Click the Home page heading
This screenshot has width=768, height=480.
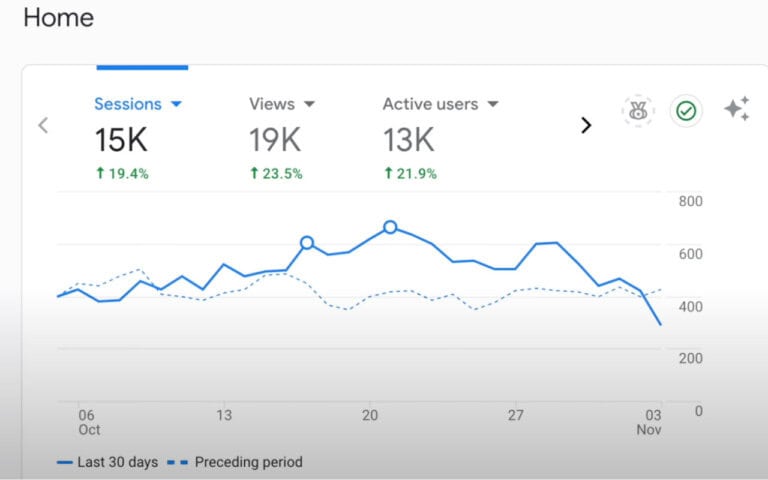pyautogui.click(x=58, y=18)
